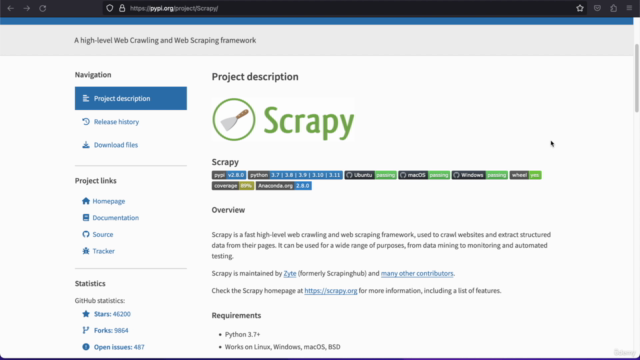The width and height of the screenshot is (640, 360).
Task: Bookmark this page with the star icon
Action: 580,8
